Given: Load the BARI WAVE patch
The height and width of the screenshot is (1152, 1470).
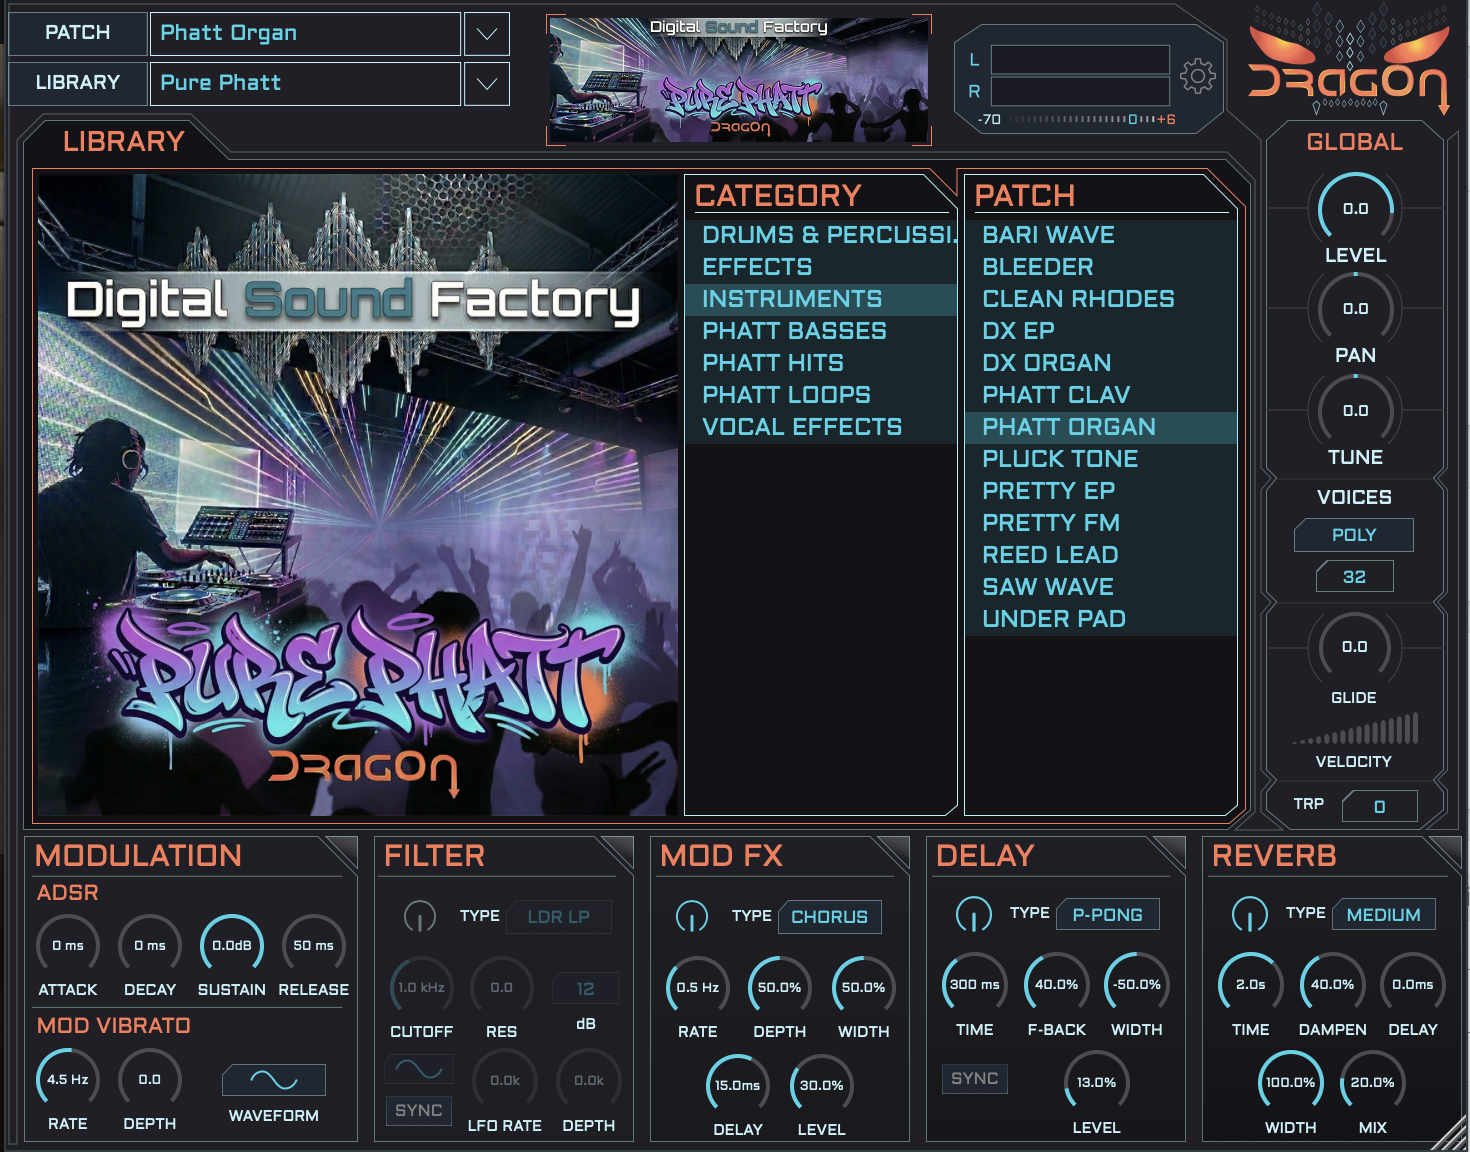Looking at the screenshot, I should (x=1101, y=235).
